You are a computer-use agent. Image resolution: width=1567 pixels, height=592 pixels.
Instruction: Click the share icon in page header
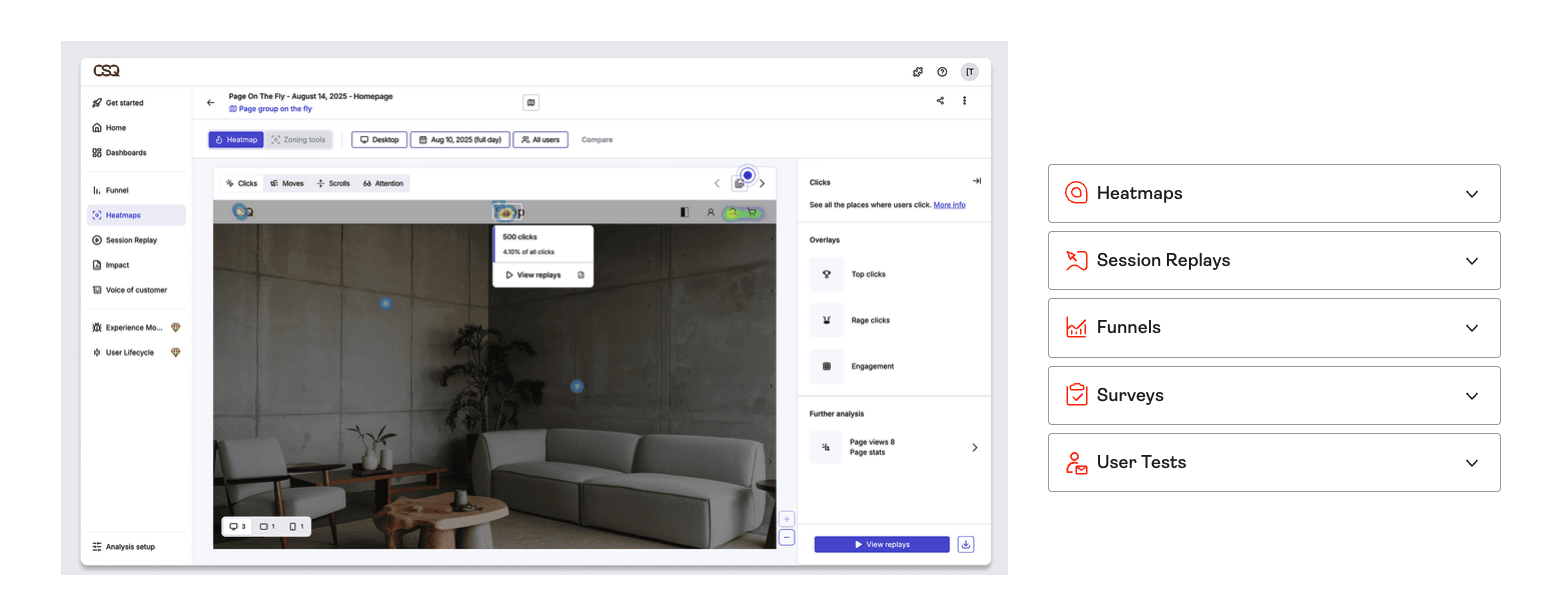point(940,101)
